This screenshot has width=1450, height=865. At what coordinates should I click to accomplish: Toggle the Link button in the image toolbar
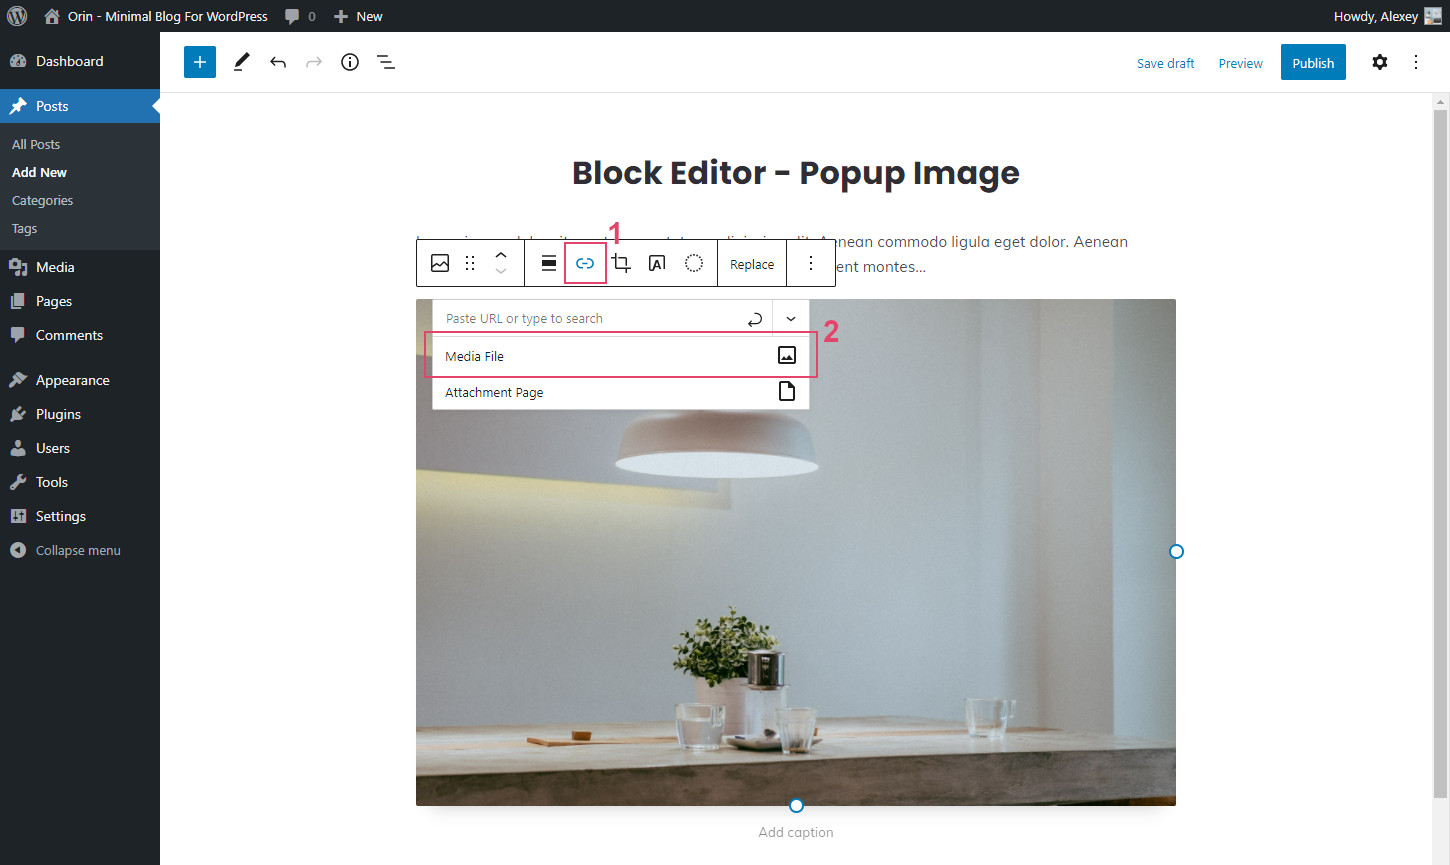pyautogui.click(x=585, y=263)
